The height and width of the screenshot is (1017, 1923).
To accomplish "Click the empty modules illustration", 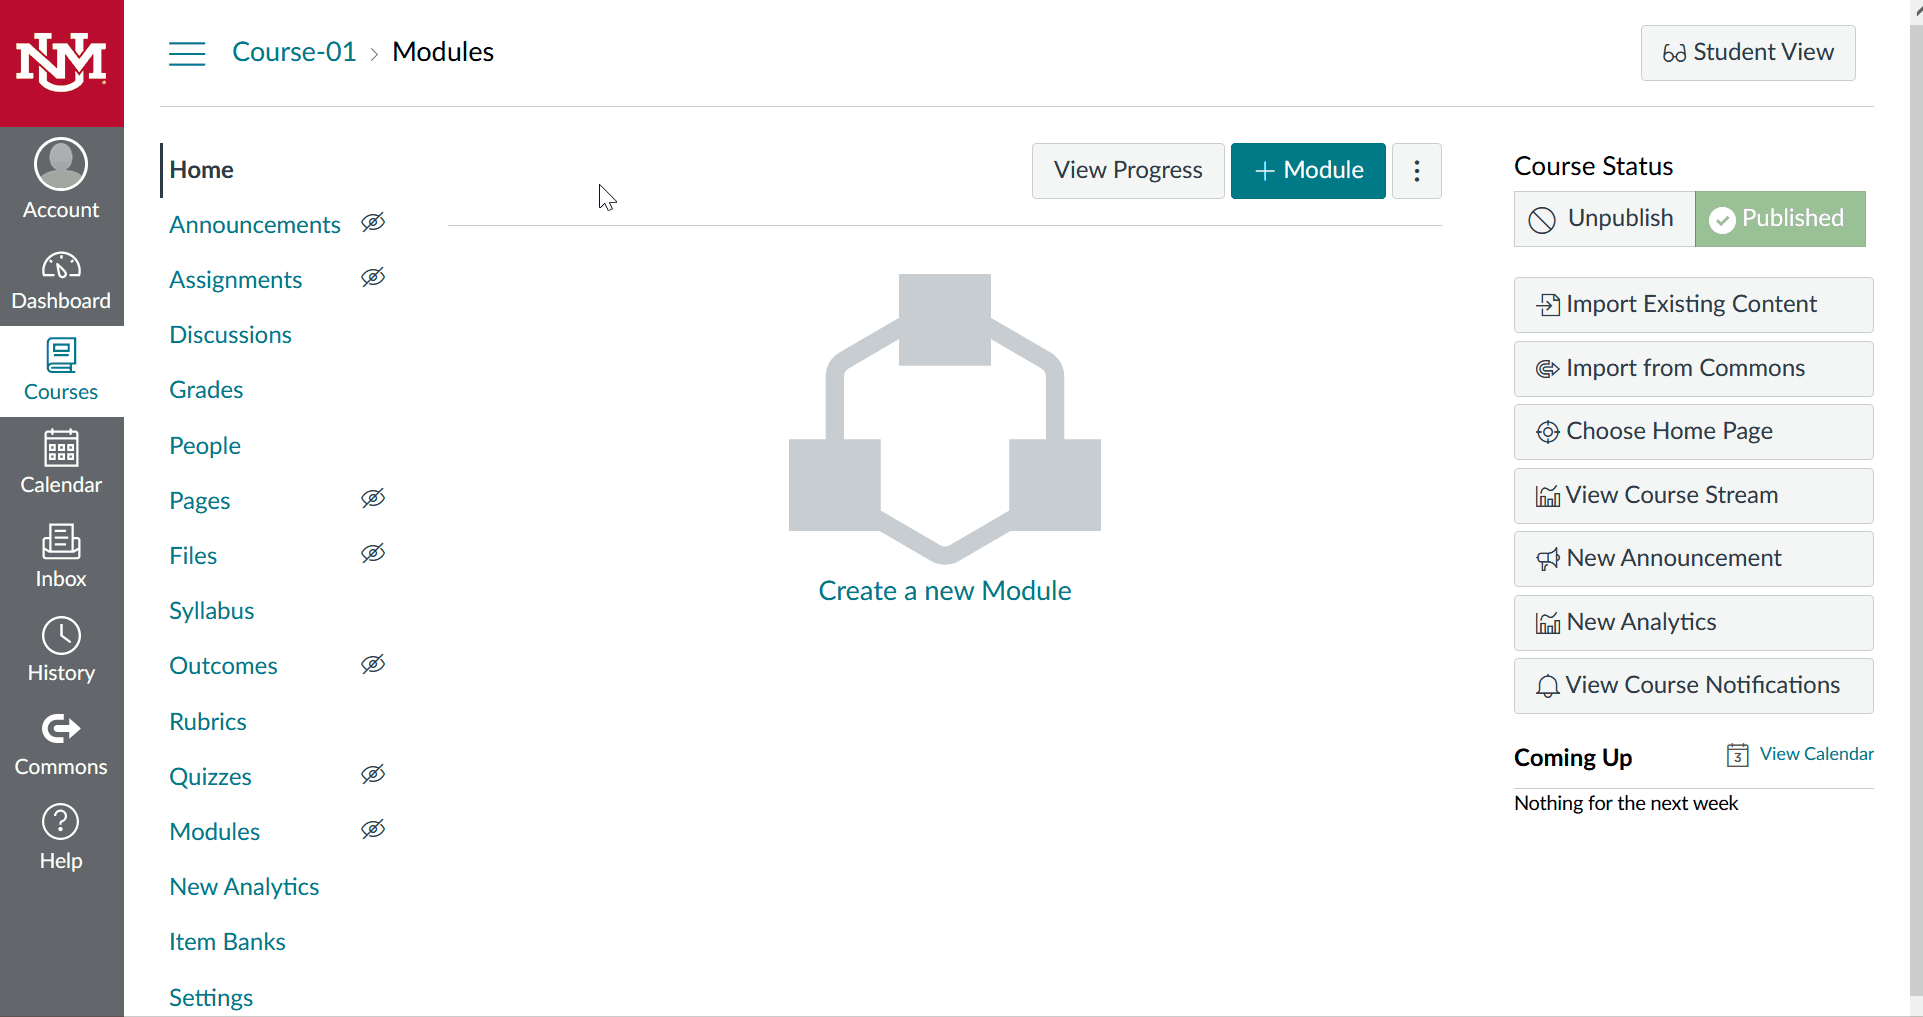I will pyautogui.click(x=945, y=418).
